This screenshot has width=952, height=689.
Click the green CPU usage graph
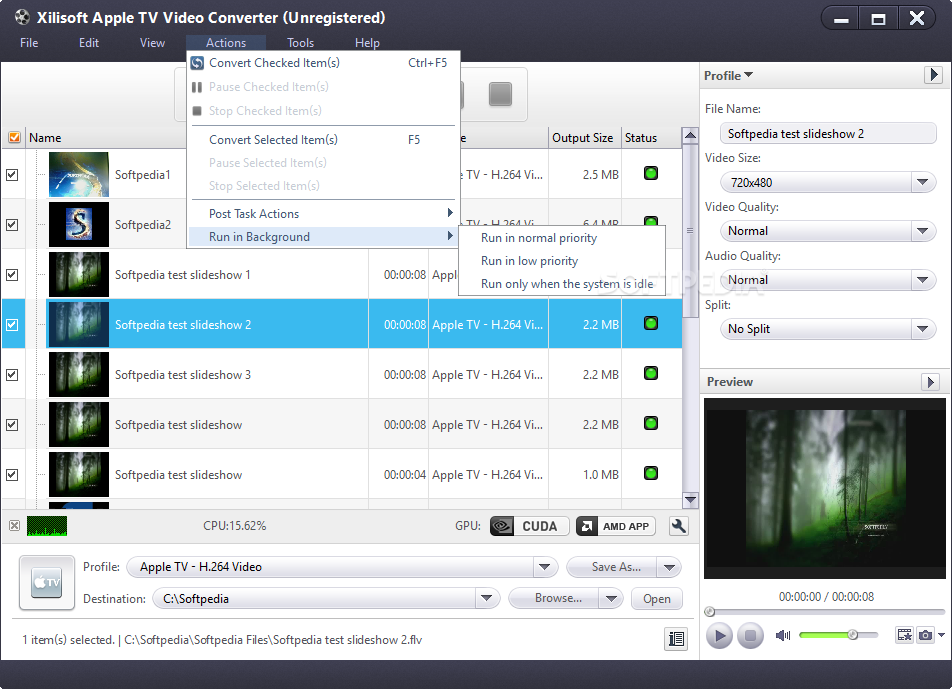(x=47, y=526)
